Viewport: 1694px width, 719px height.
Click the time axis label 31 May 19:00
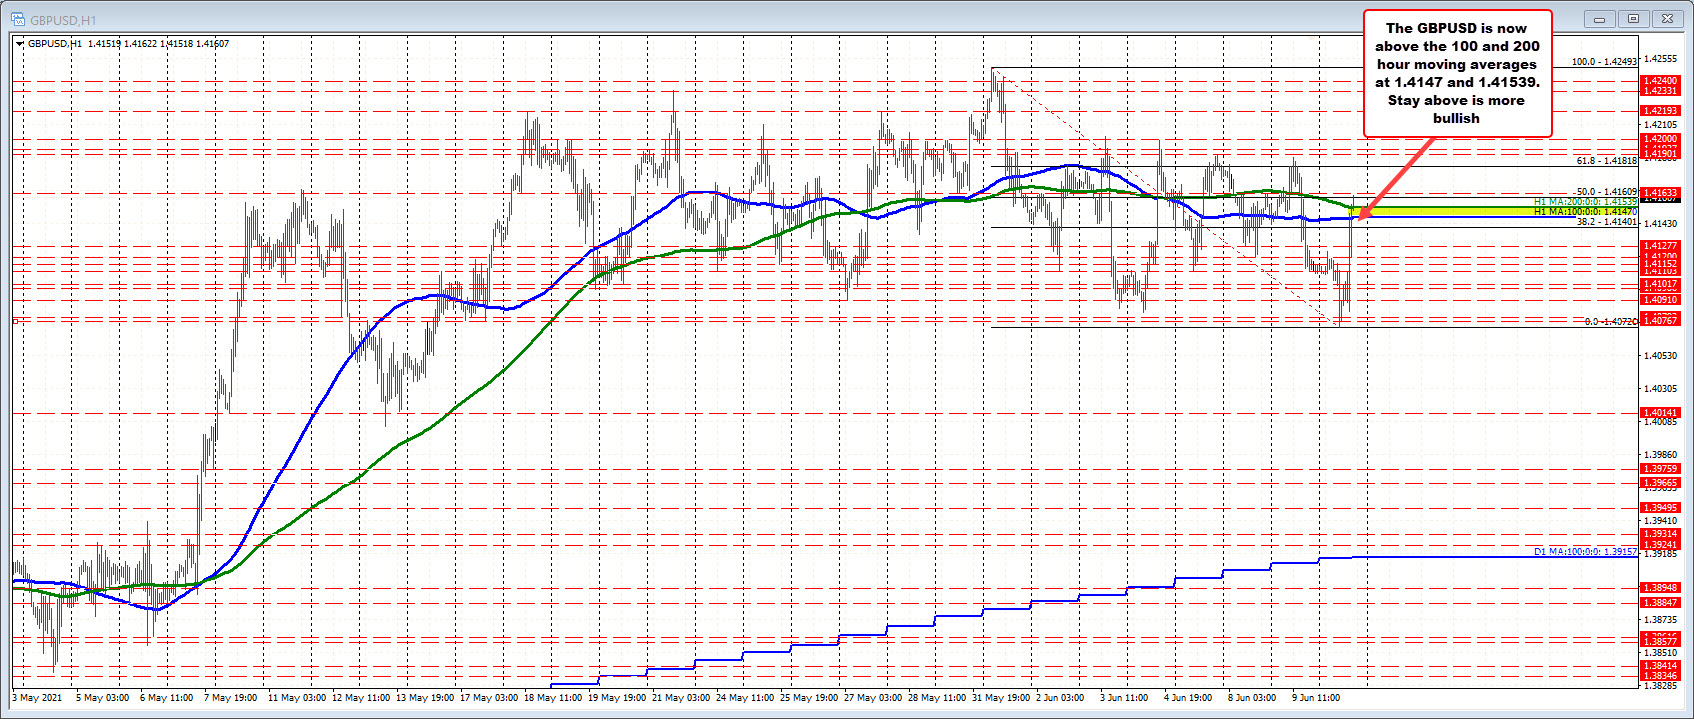click(x=1001, y=698)
